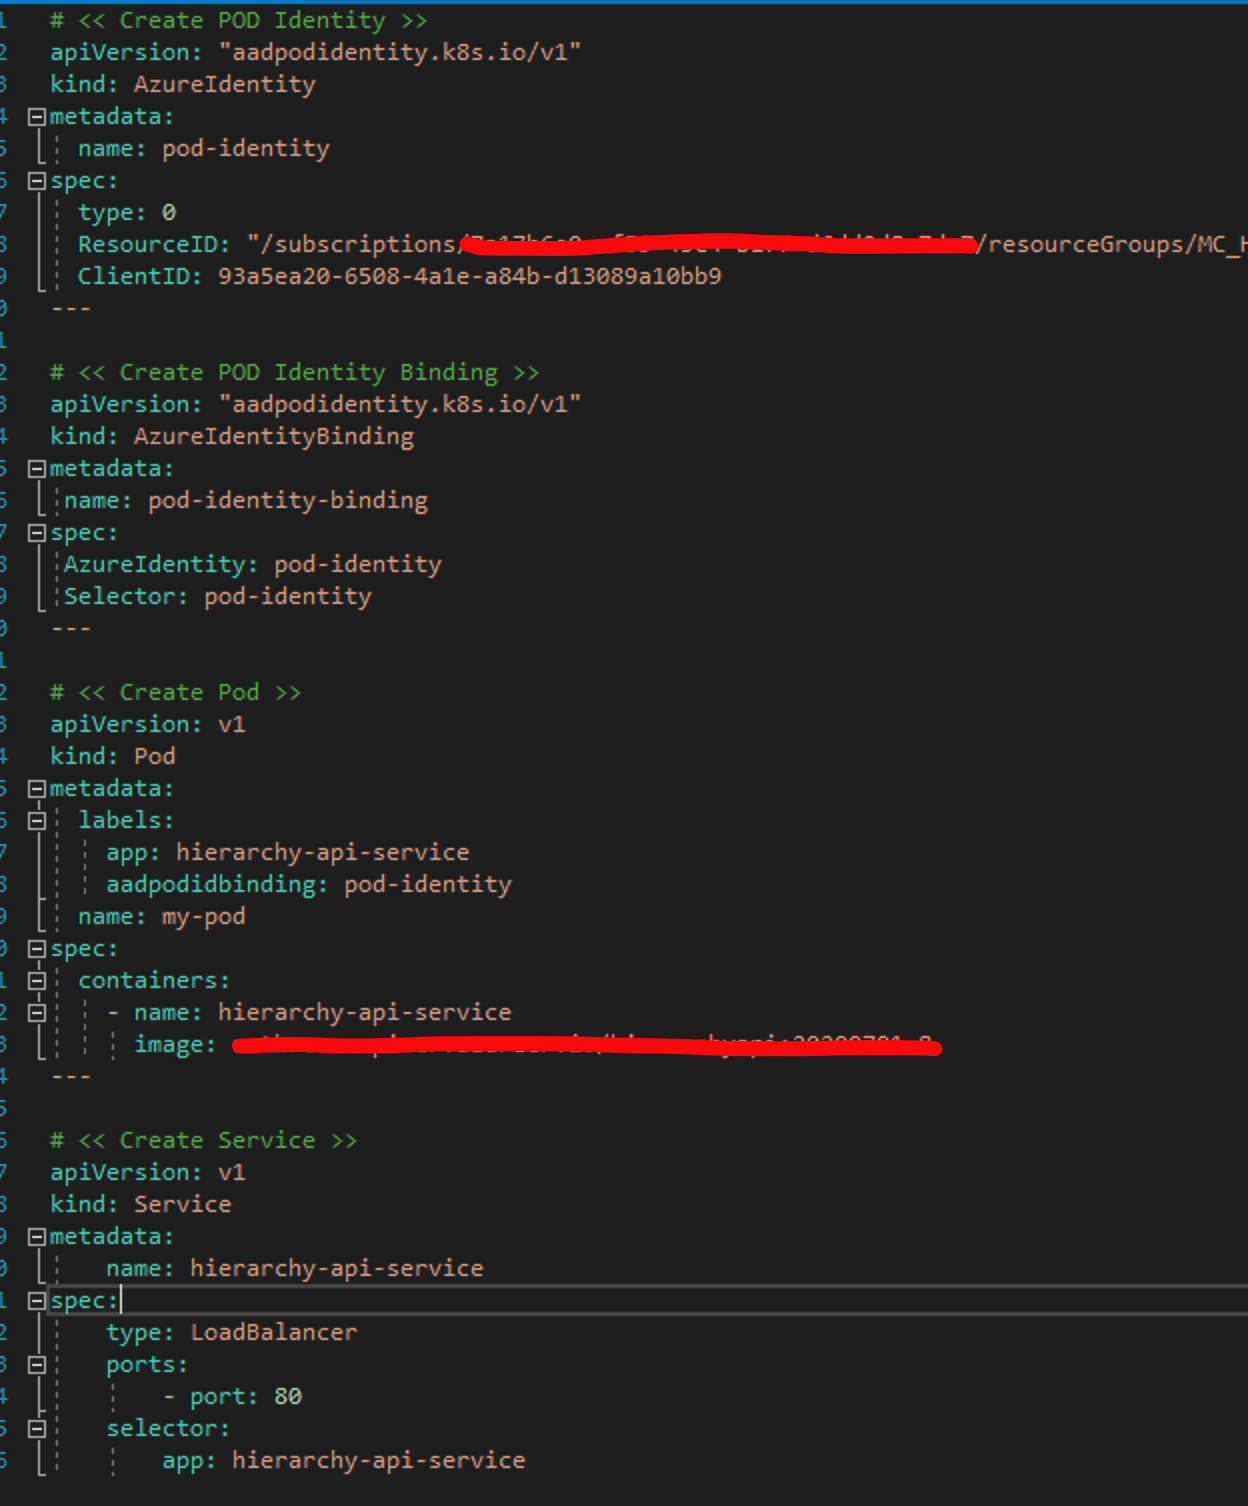Place cursor on the ClientID value line
The image size is (1248, 1506).
click(400, 275)
